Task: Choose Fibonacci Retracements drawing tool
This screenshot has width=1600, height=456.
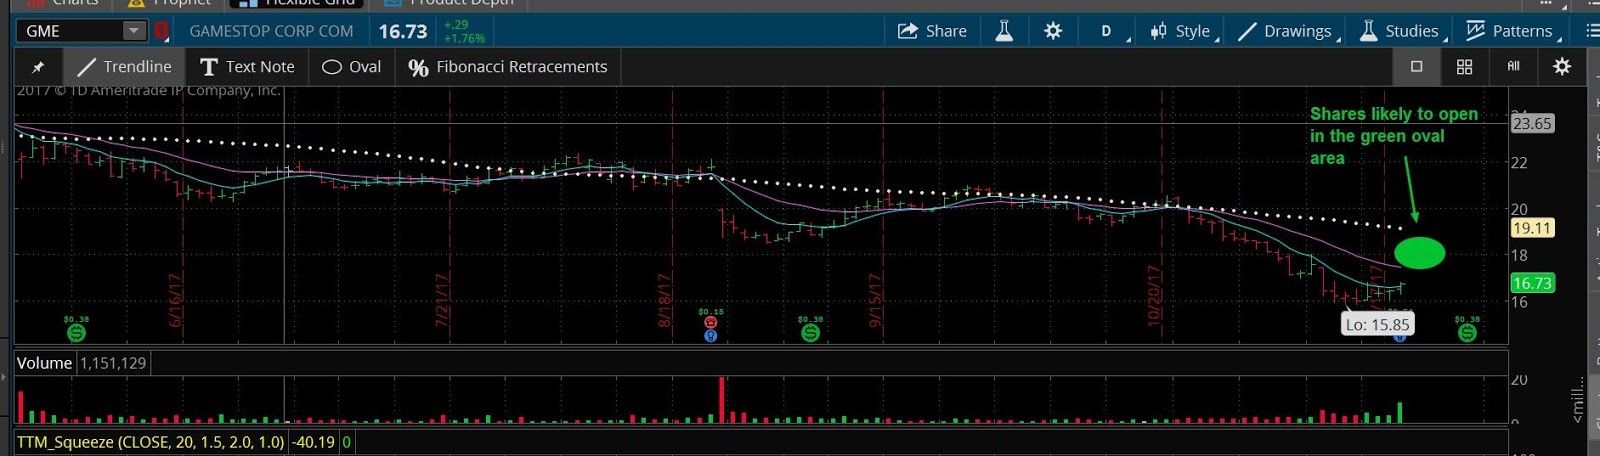Action: coord(508,67)
